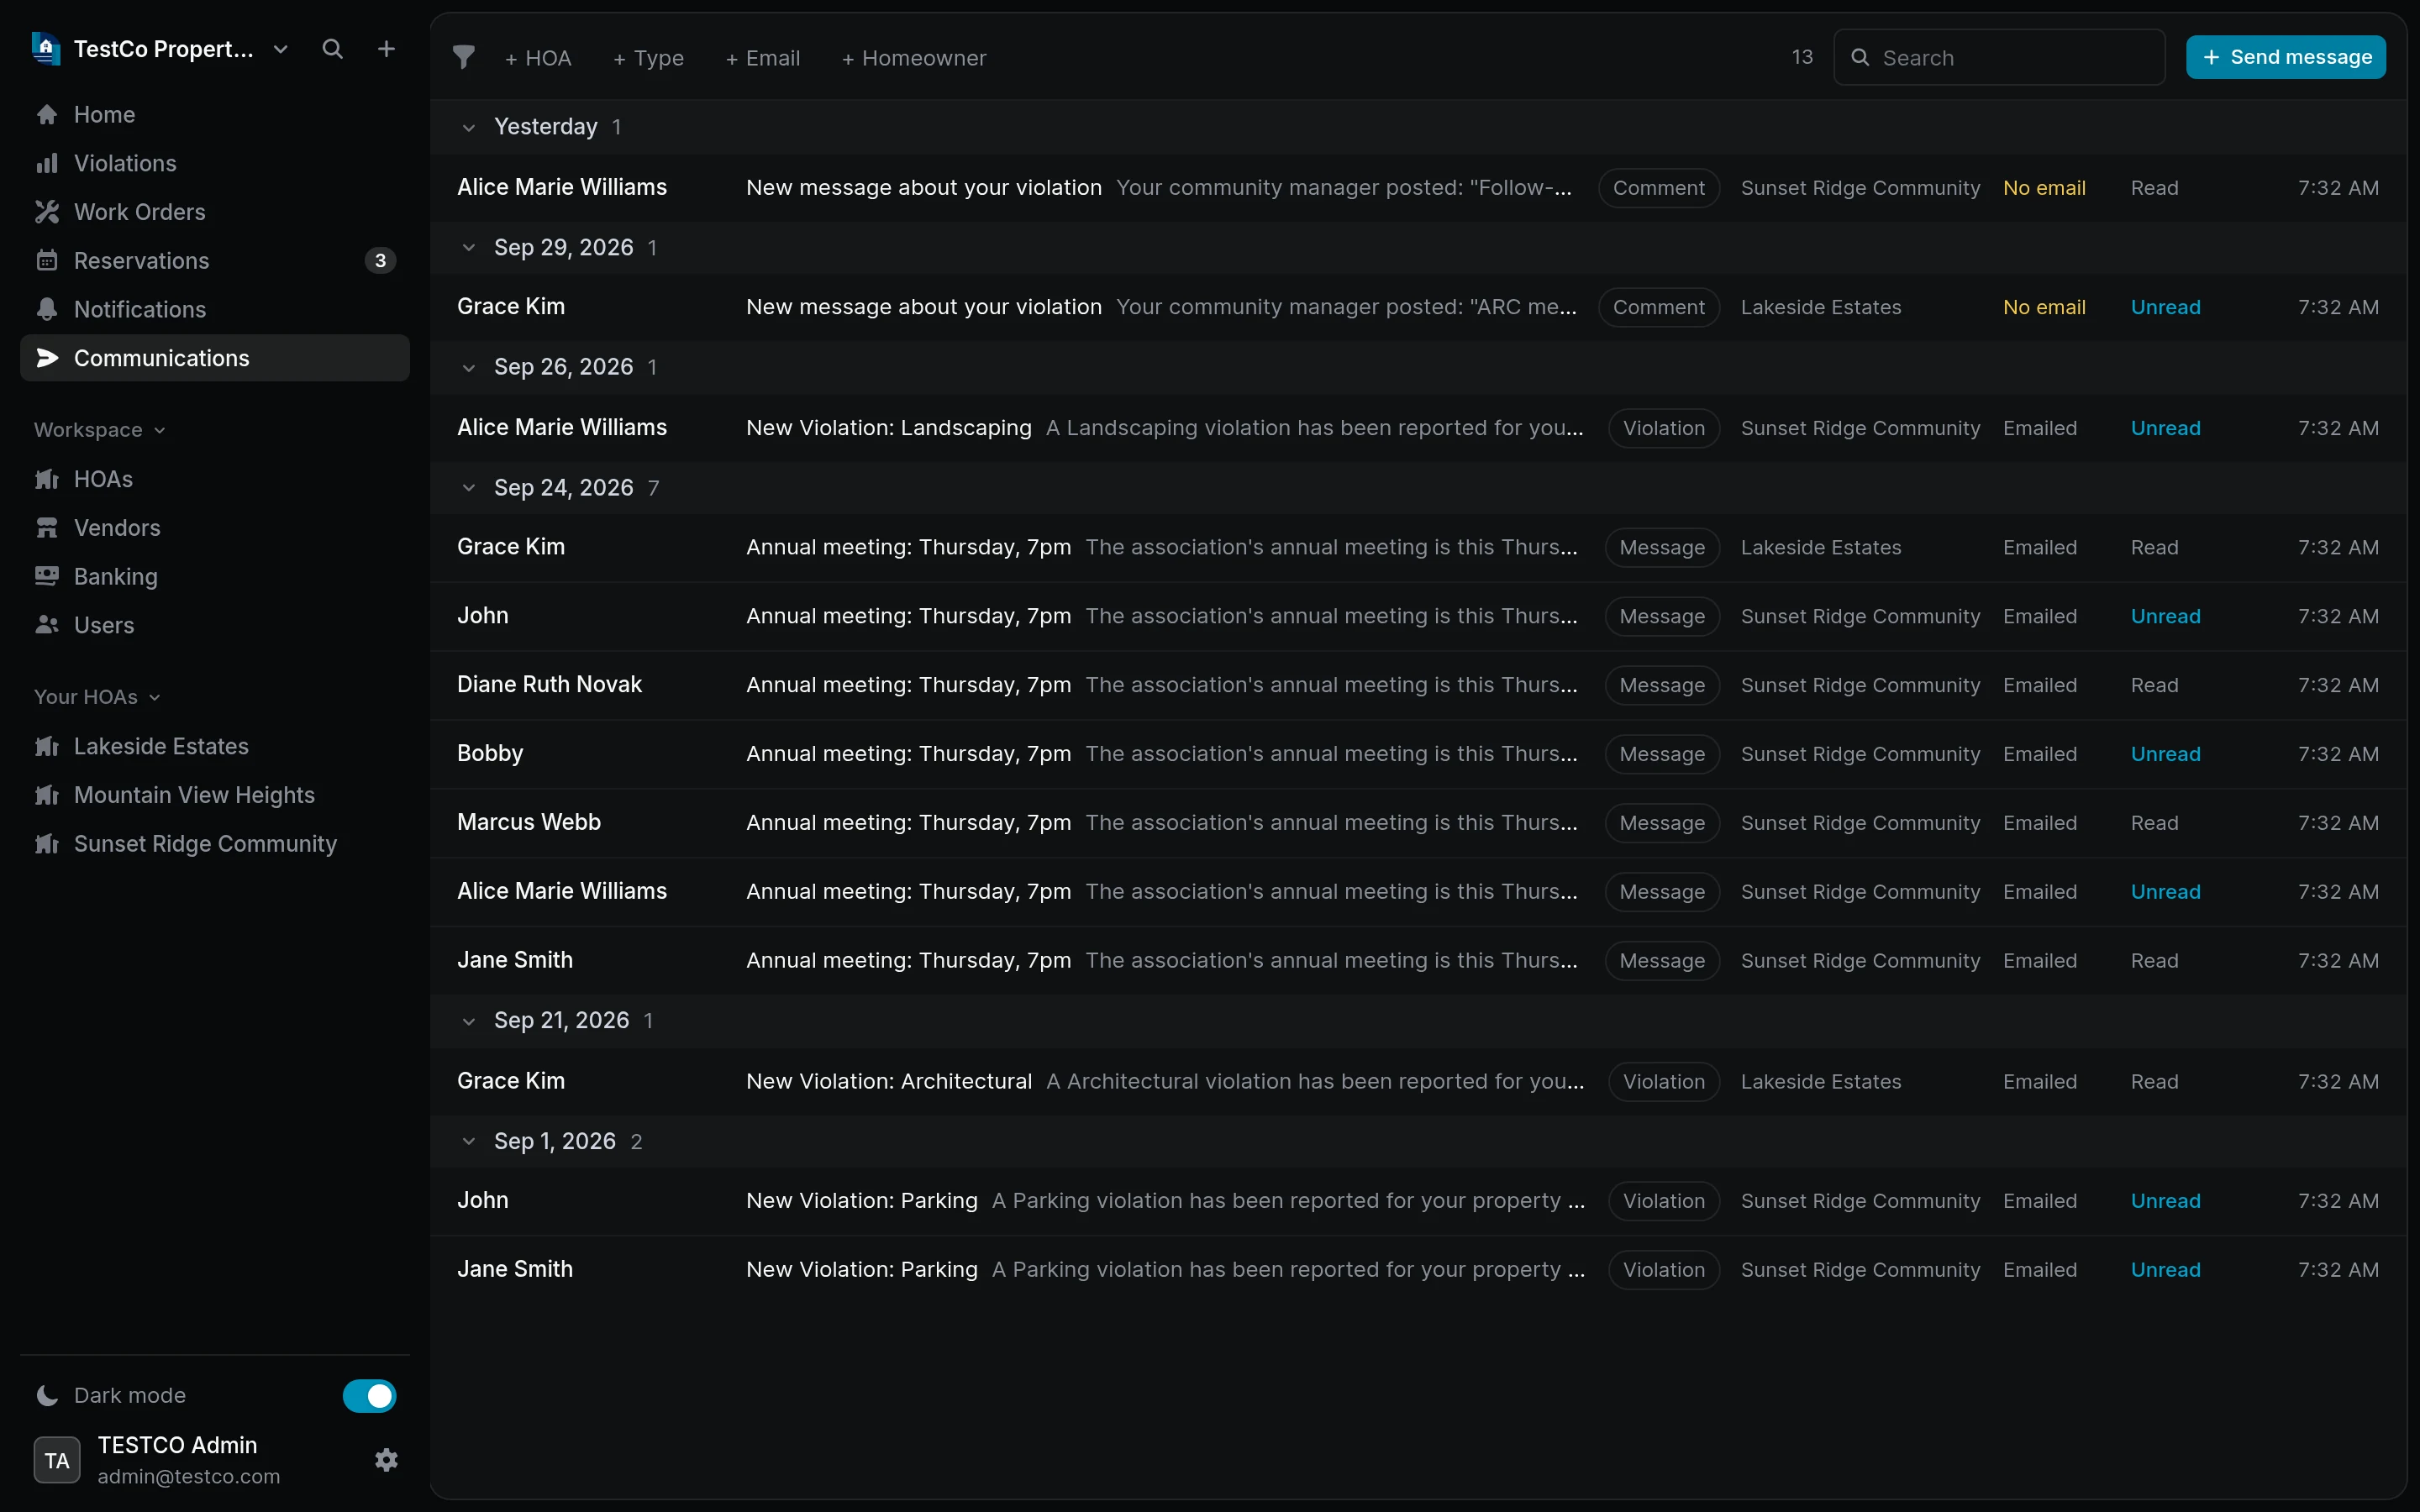The width and height of the screenshot is (2420, 1512).
Task: Click the Mountain View Heights building icon
Action: tap(47, 795)
